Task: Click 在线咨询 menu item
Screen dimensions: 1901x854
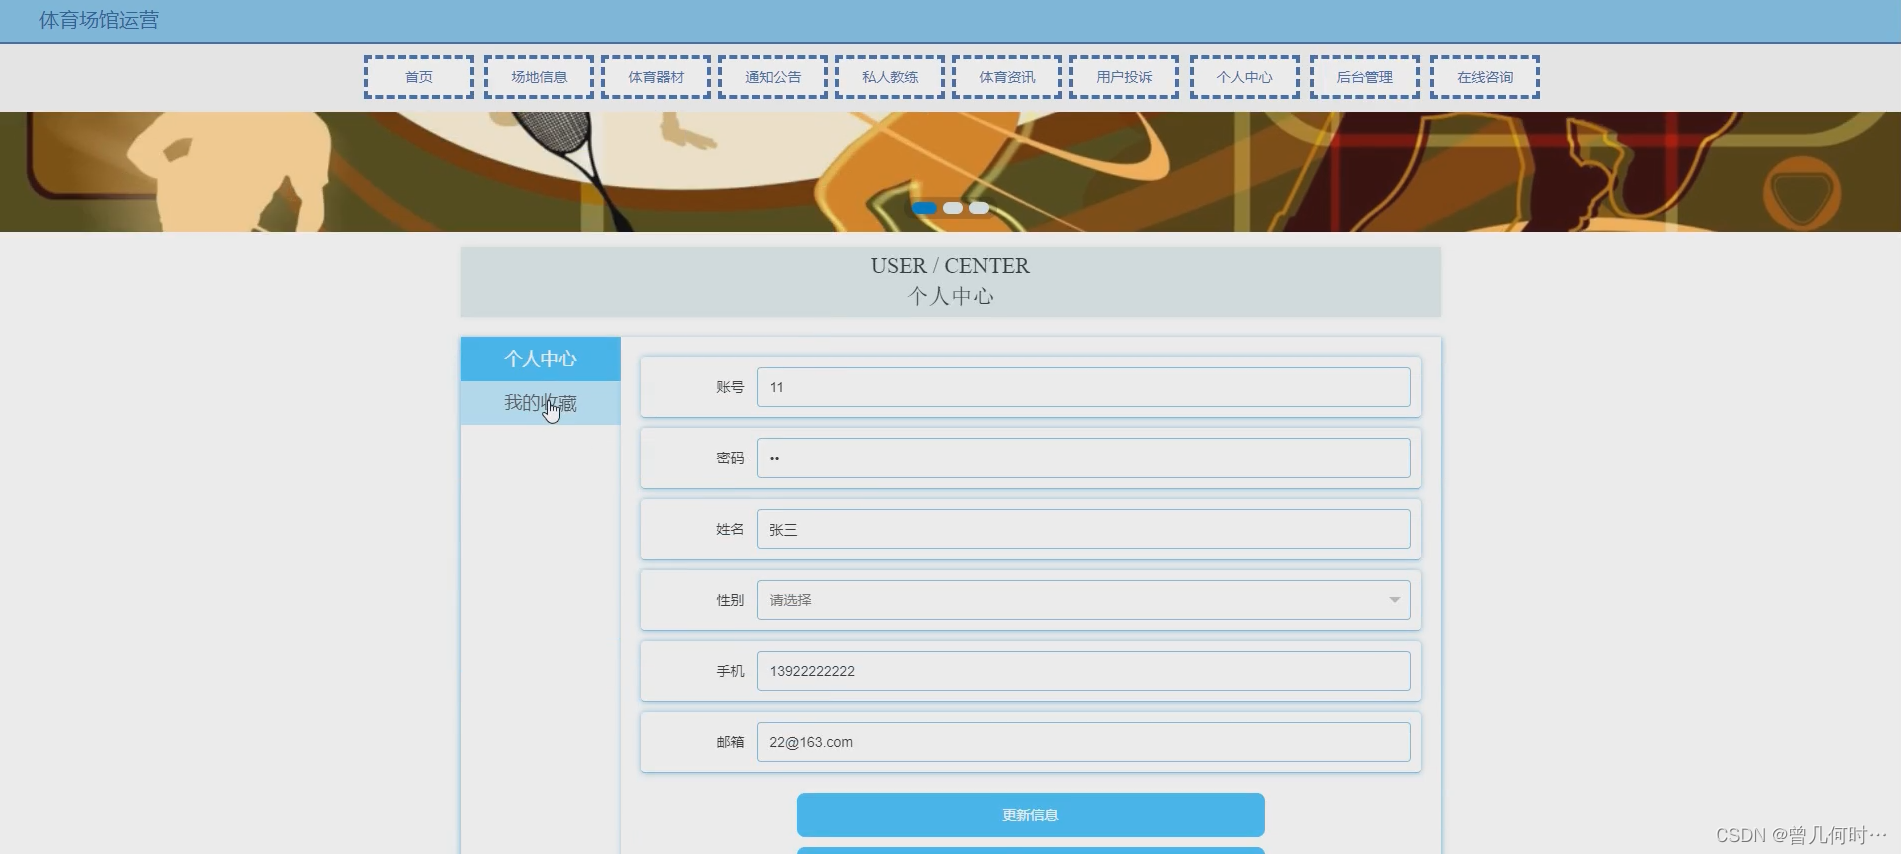Action: pyautogui.click(x=1485, y=77)
